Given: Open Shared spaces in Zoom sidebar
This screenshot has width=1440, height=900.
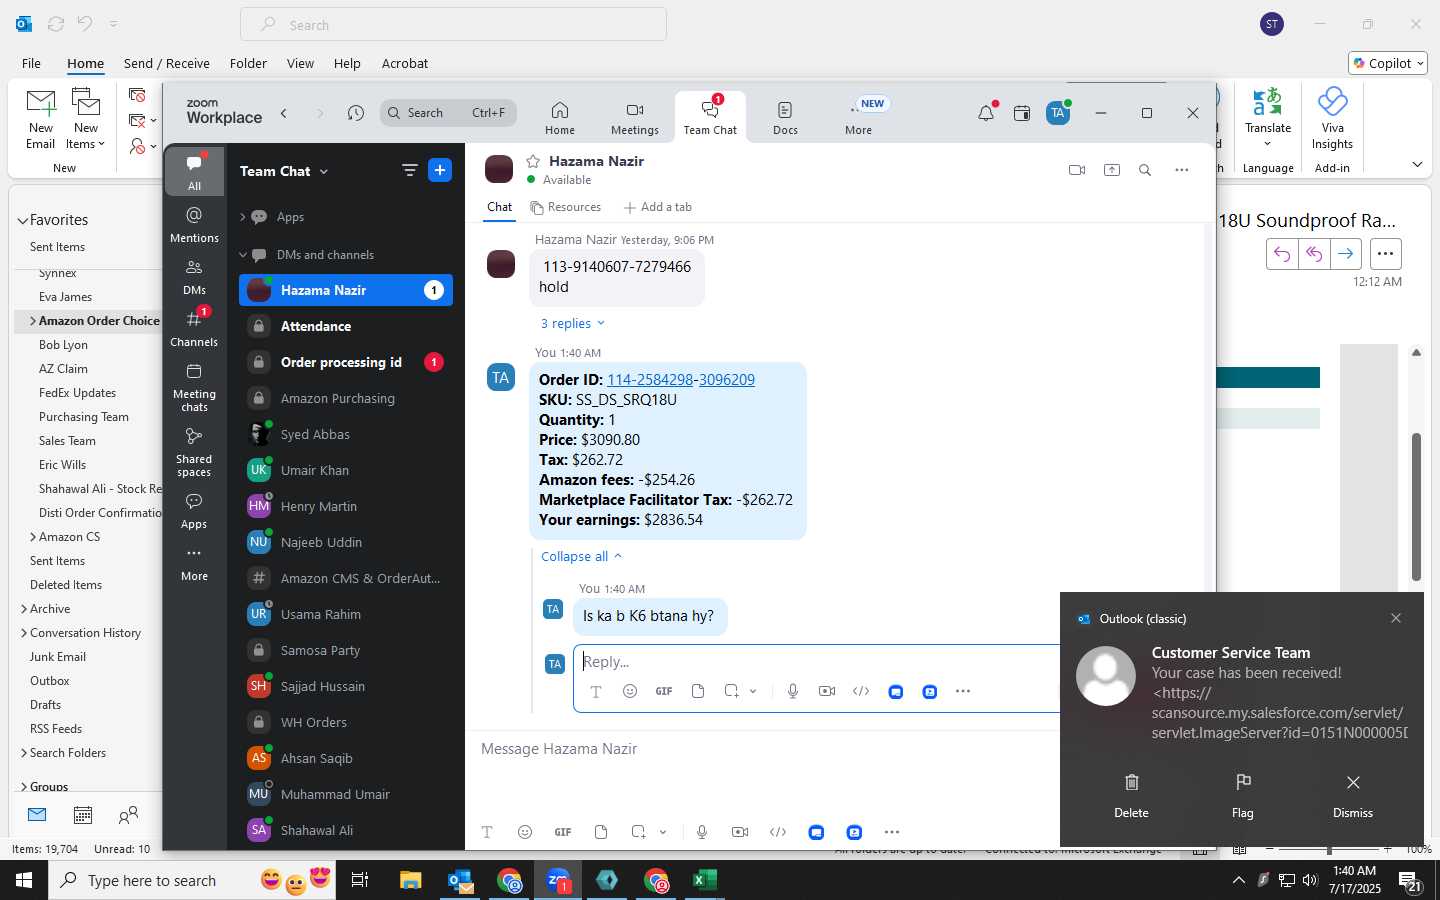Looking at the screenshot, I should point(194,451).
